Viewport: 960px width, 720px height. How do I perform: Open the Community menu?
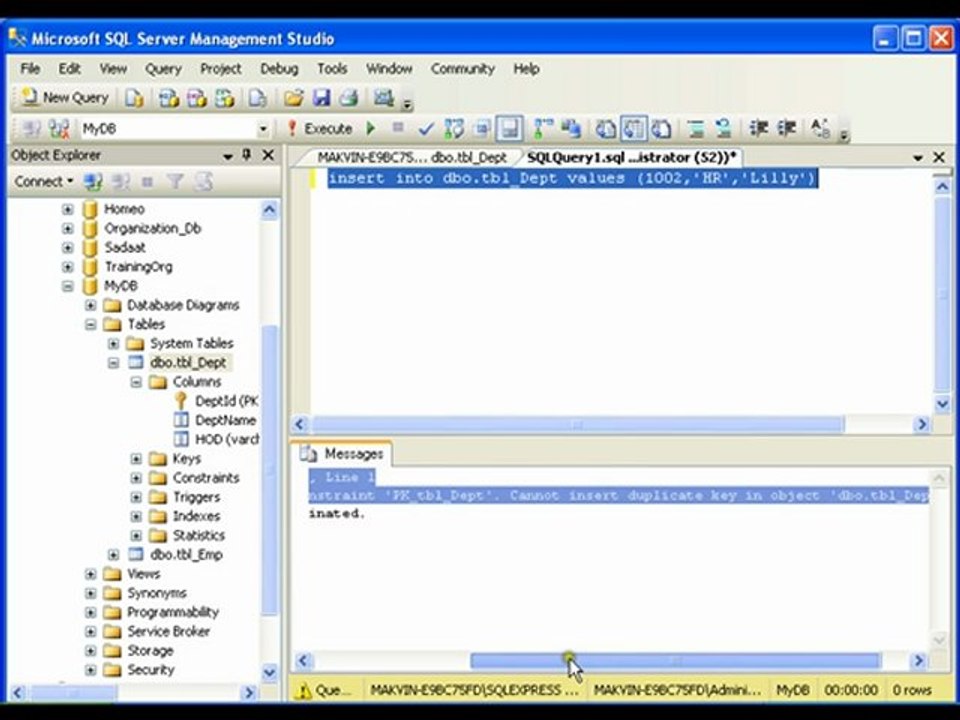462,69
